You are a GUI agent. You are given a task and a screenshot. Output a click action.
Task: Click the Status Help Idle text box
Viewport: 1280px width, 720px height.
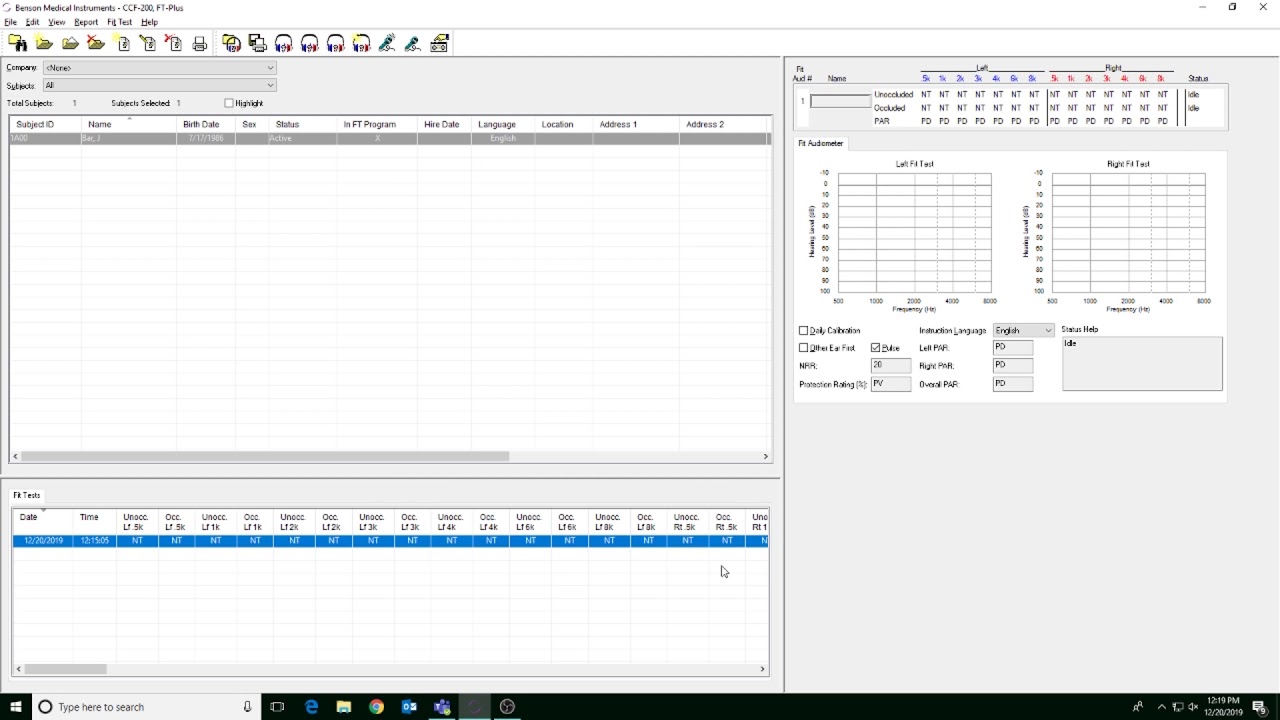[x=1142, y=364]
